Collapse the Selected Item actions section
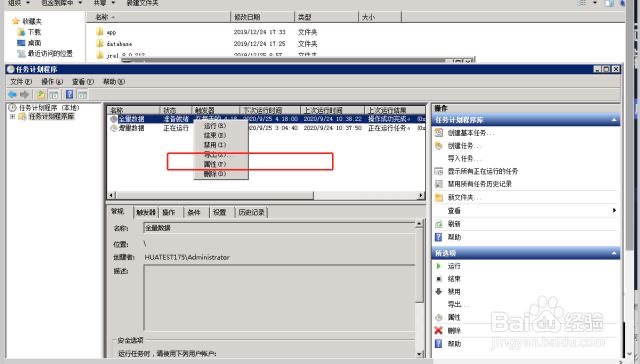The width and height of the screenshot is (640, 364). [614, 253]
